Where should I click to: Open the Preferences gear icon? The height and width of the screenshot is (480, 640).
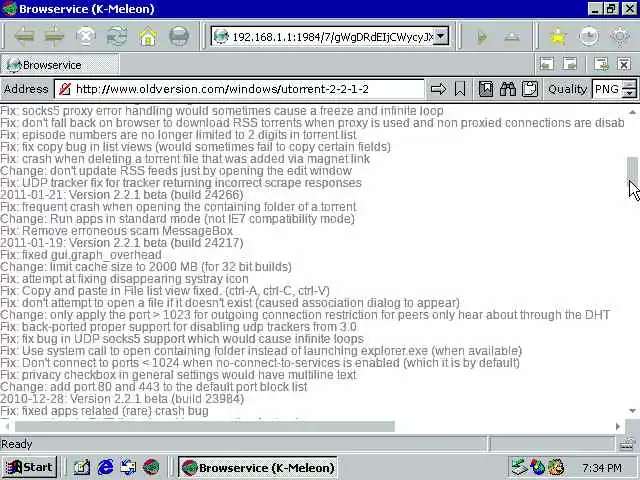[x=620, y=37]
